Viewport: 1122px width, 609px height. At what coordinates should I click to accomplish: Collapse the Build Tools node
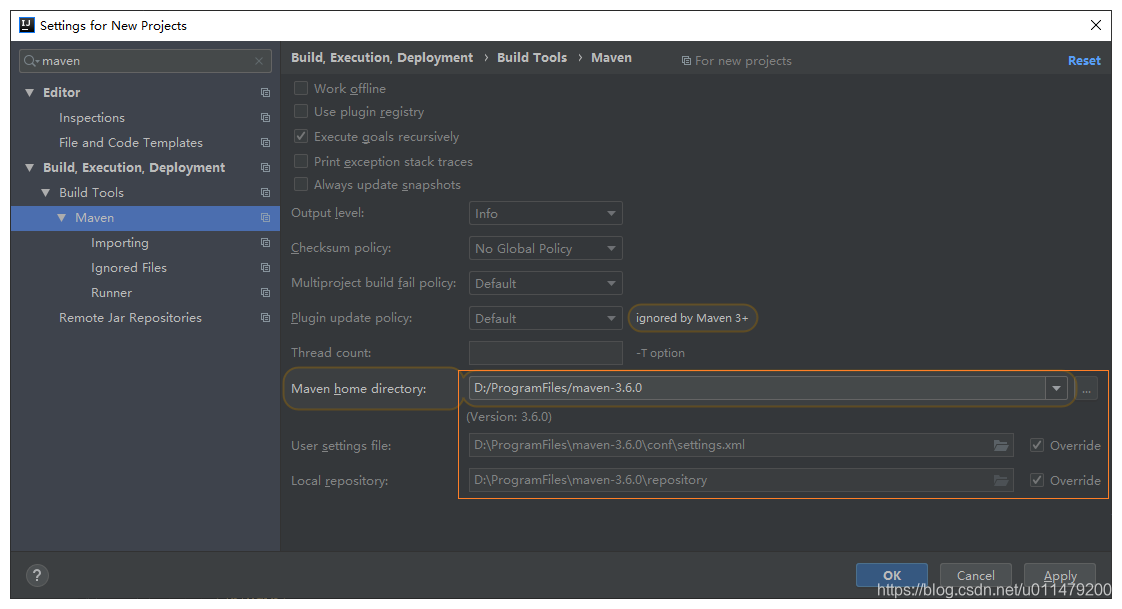[46, 193]
